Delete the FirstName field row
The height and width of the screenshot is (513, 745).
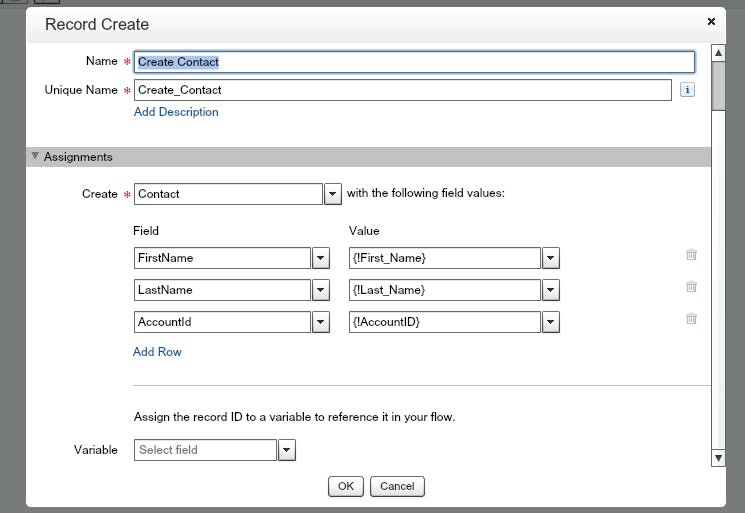(x=691, y=255)
